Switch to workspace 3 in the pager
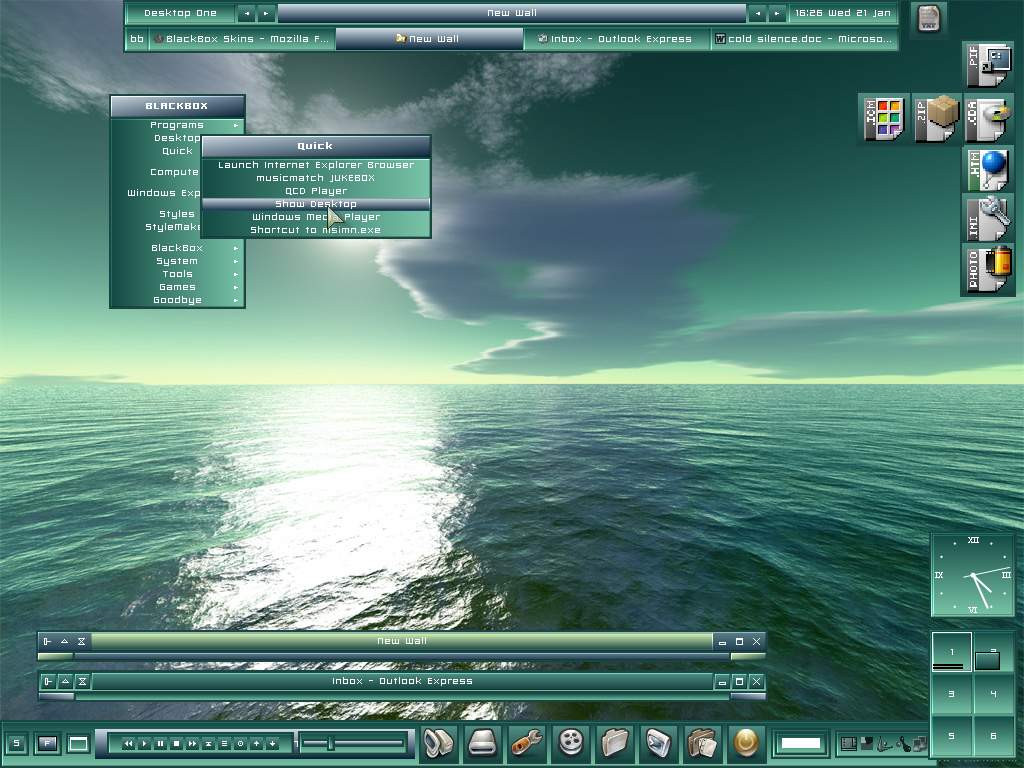 point(952,694)
